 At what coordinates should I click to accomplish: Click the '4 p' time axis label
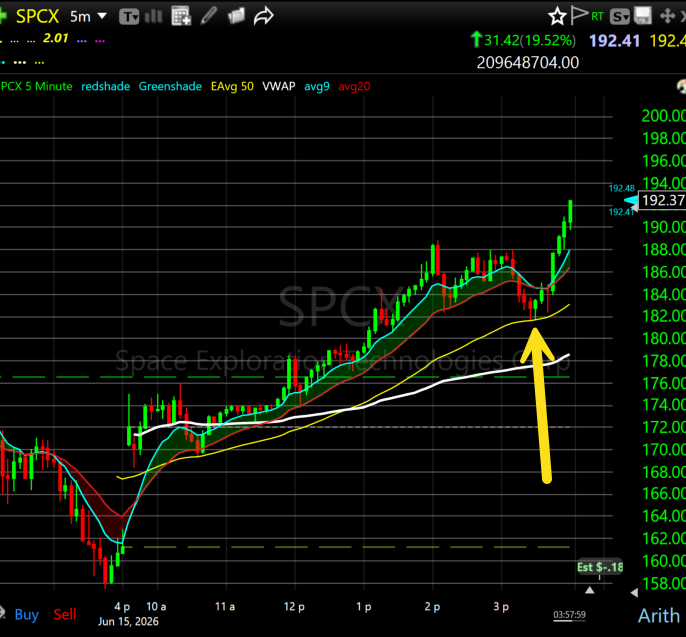[122, 606]
